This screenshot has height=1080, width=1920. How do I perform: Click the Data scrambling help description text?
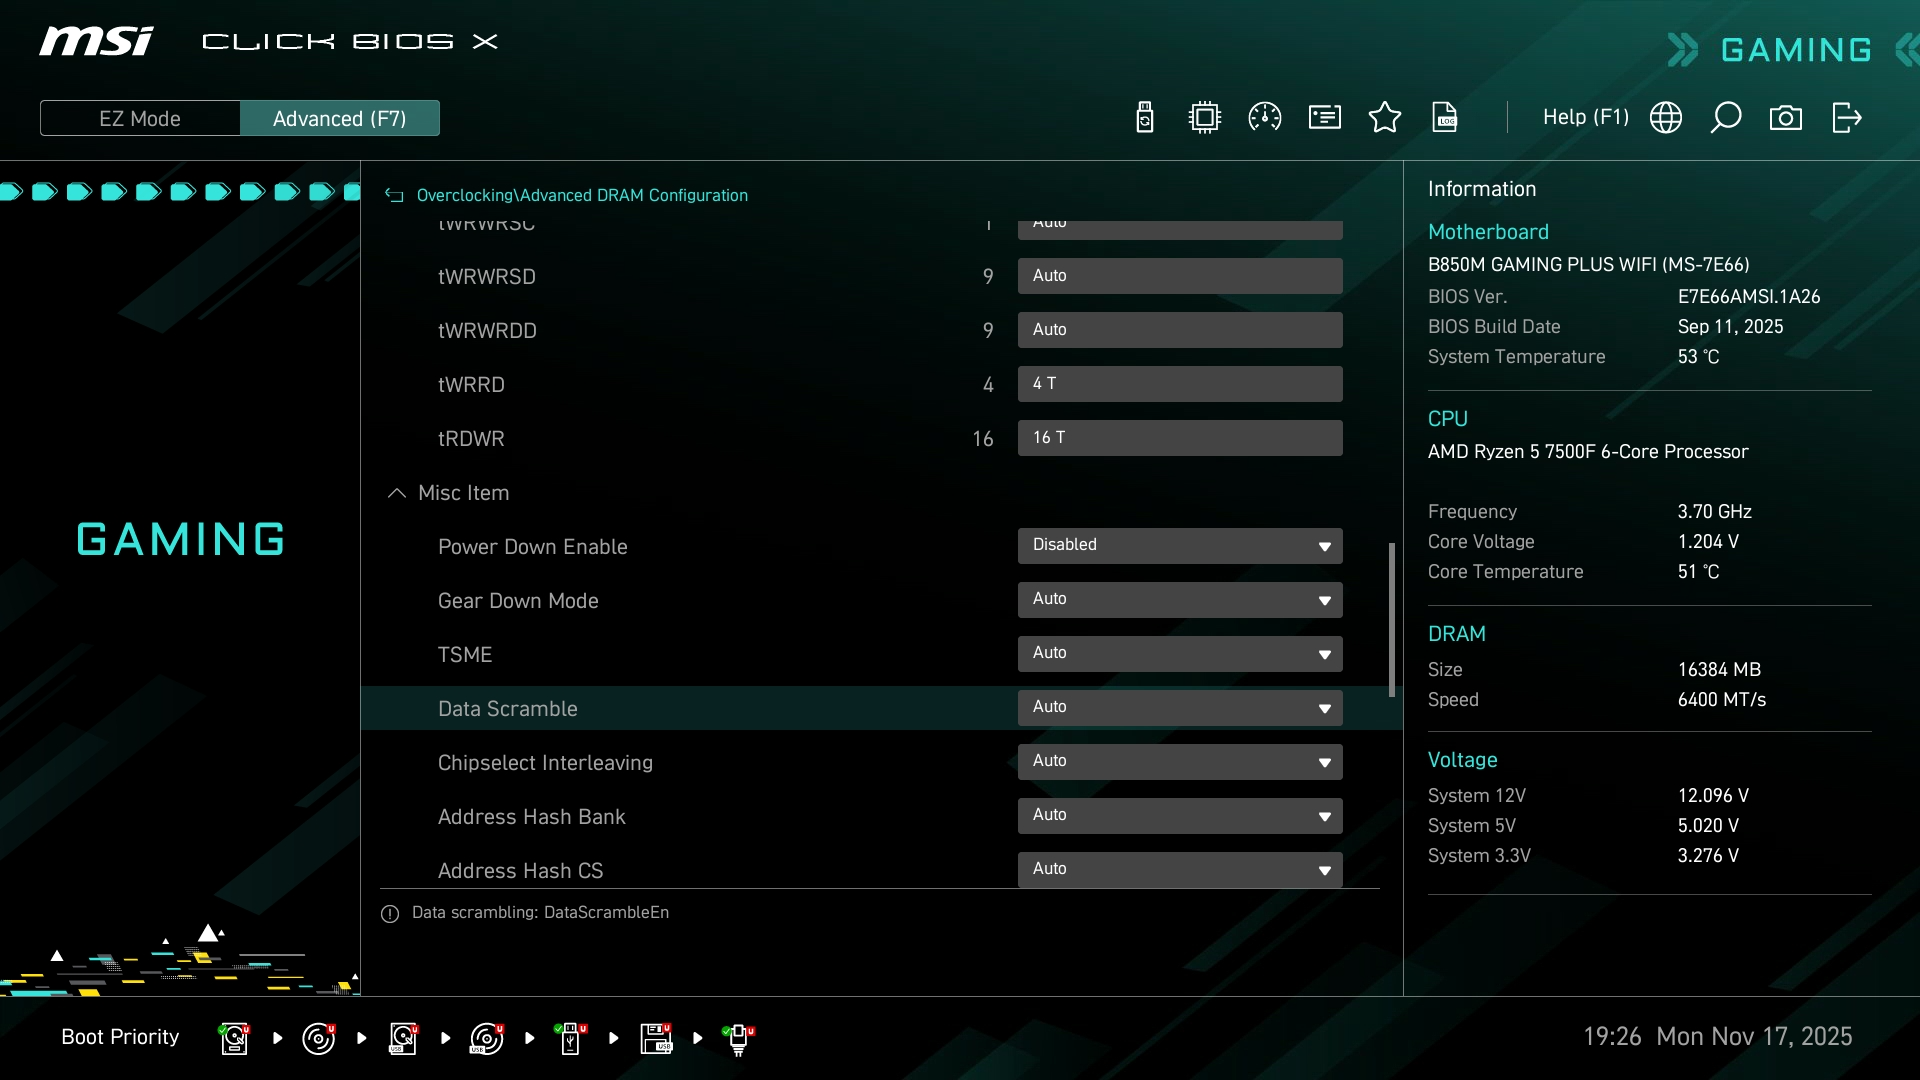coord(540,913)
